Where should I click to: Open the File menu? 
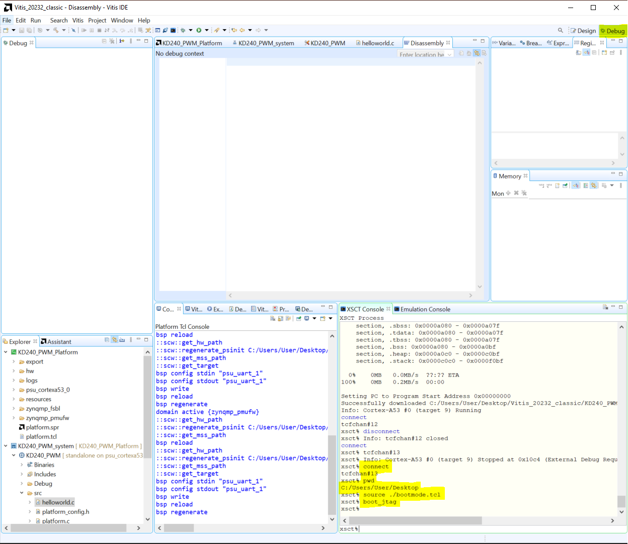pyautogui.click(x=7, y=20)
